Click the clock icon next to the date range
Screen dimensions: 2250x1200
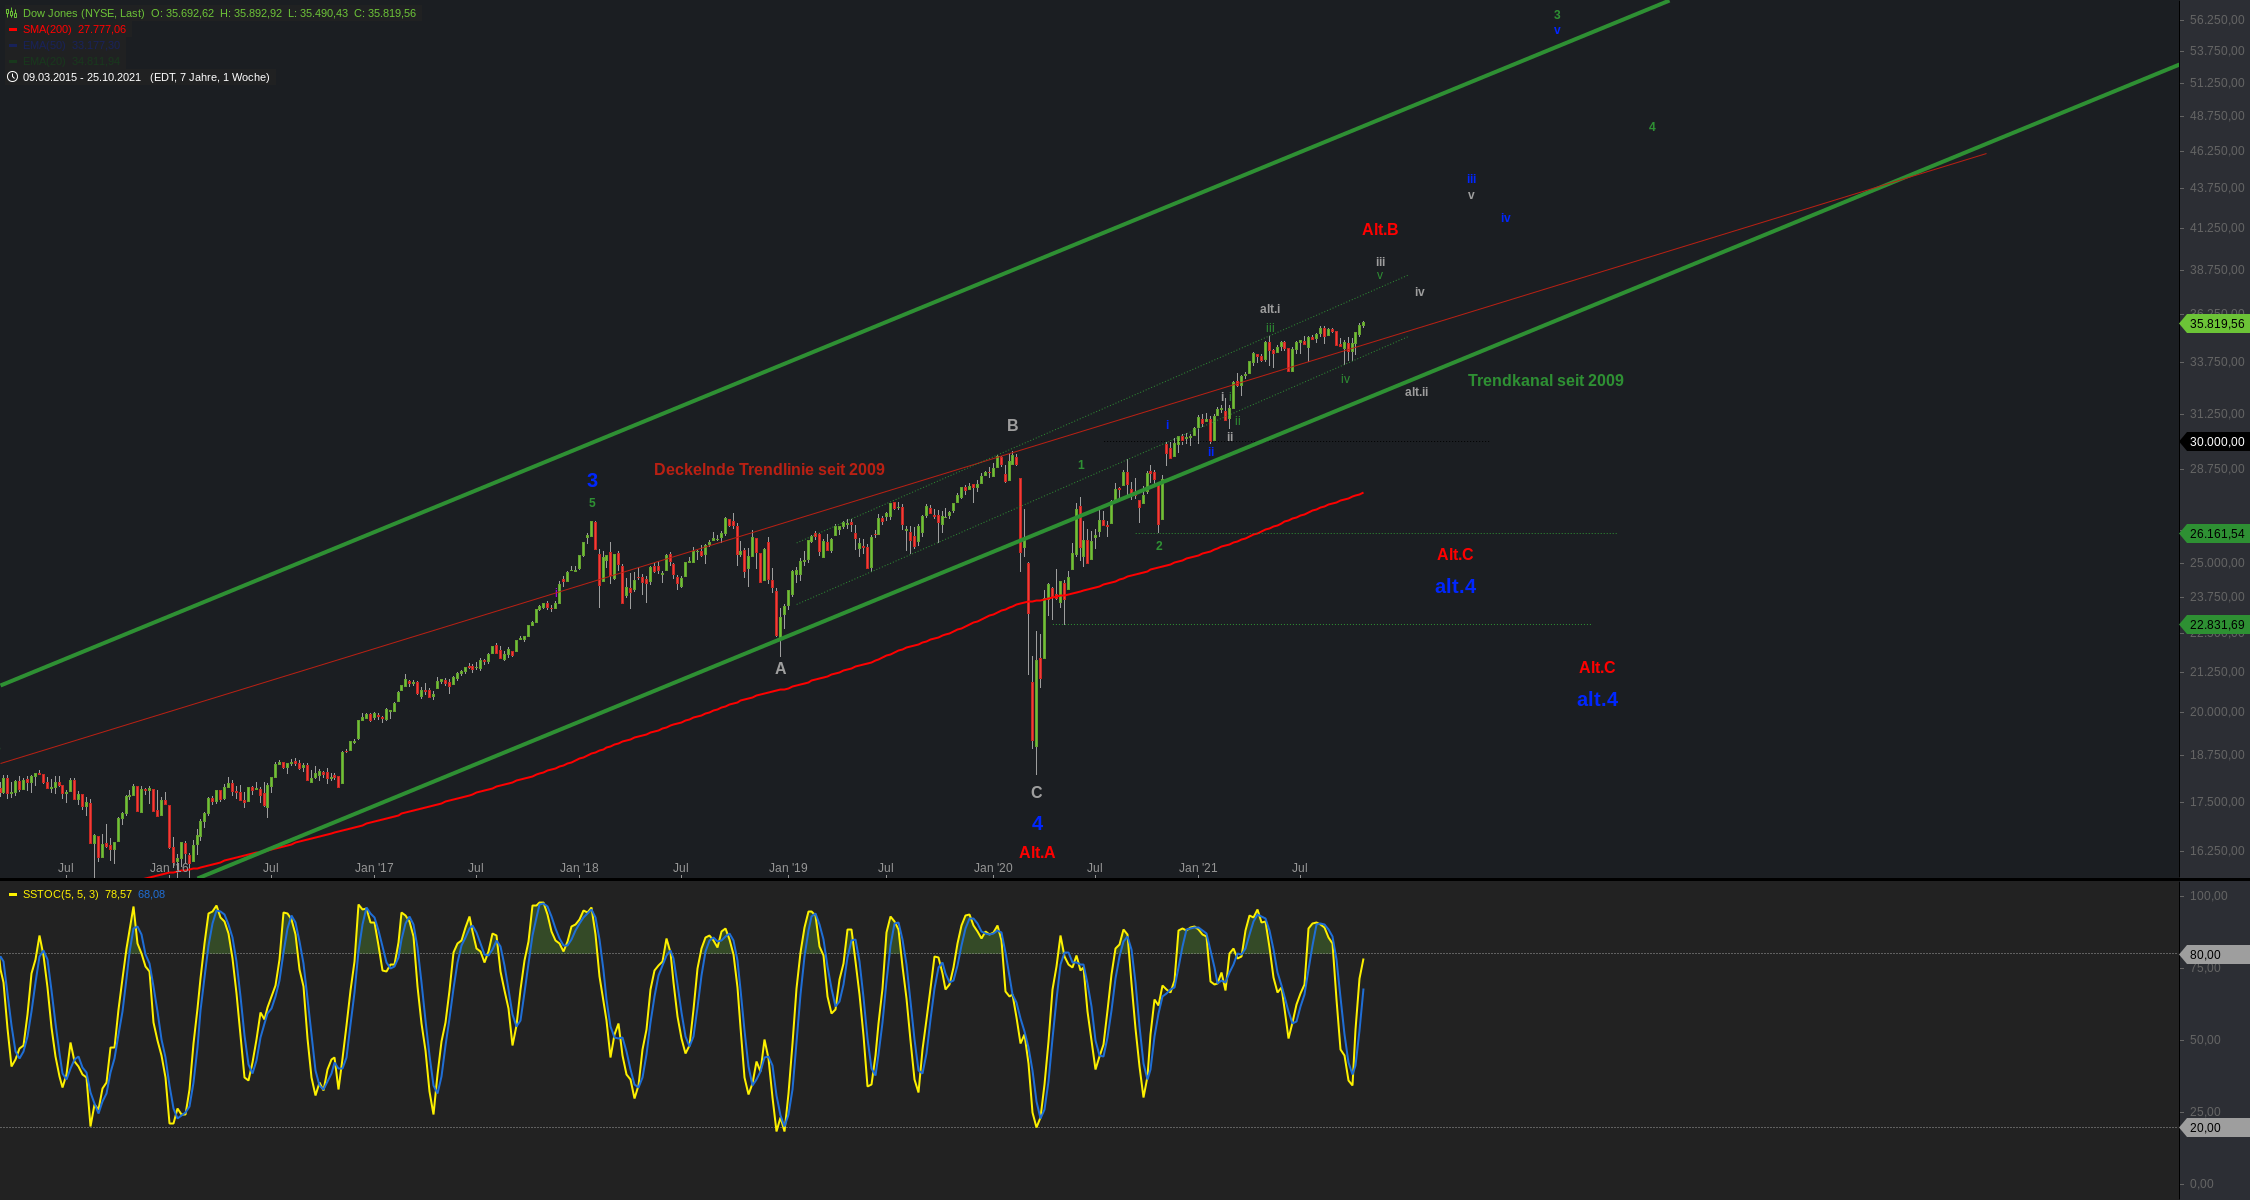coord(12,77)
